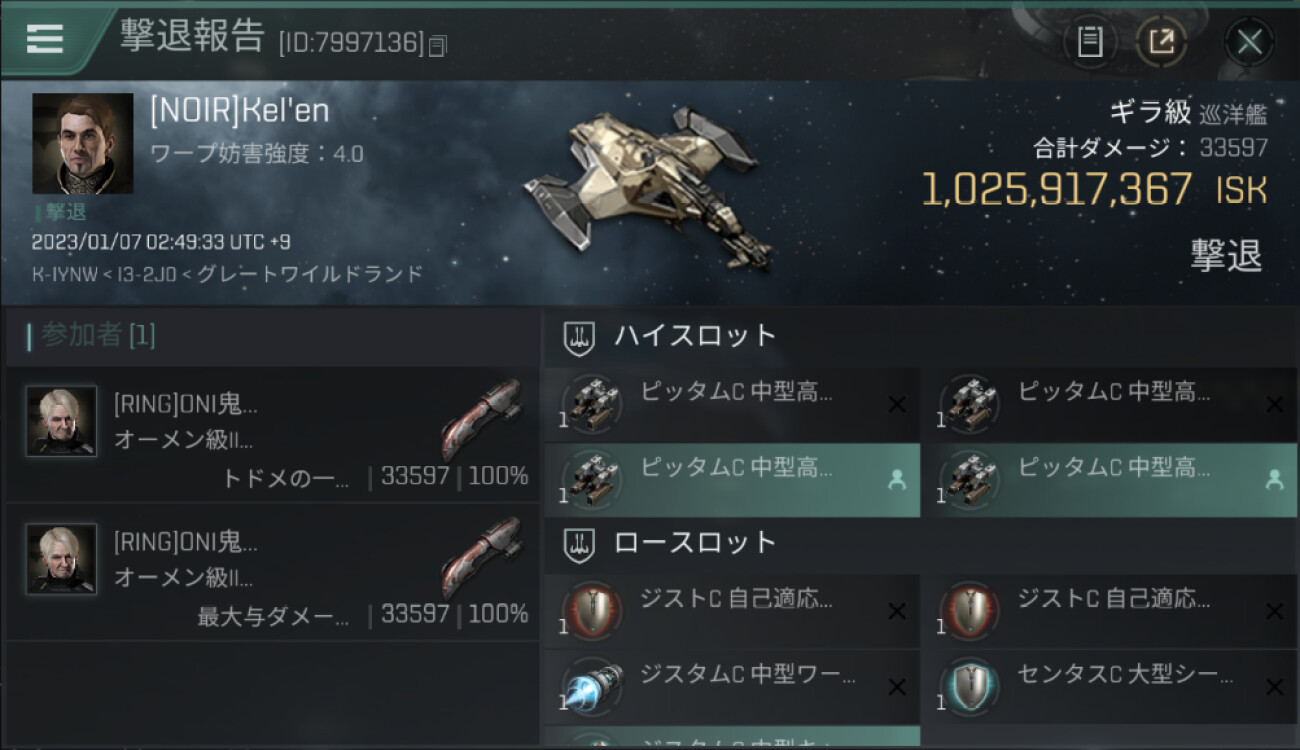Select the first ピッタムC 中型高 module
1300x750 pixels.
tap(732, 404)
